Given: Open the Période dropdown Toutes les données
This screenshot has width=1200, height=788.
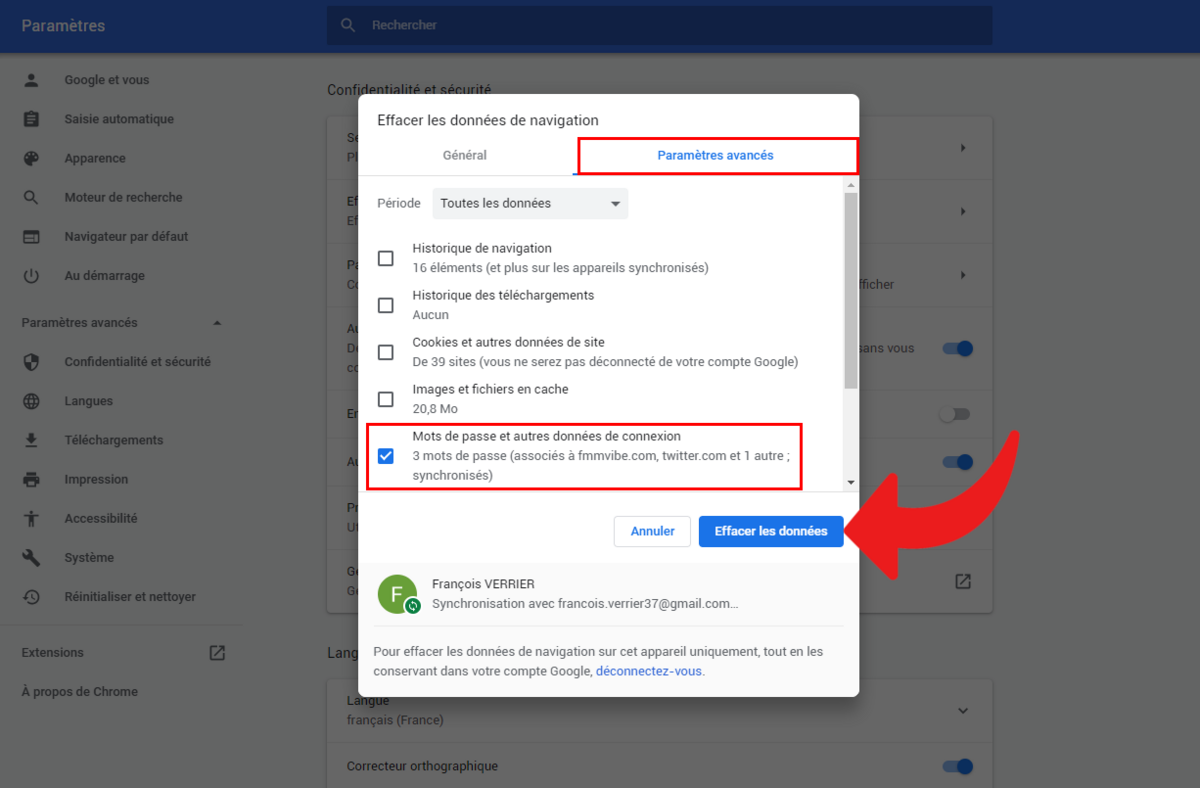Looking at the screenshot, I should coord(530,203).
